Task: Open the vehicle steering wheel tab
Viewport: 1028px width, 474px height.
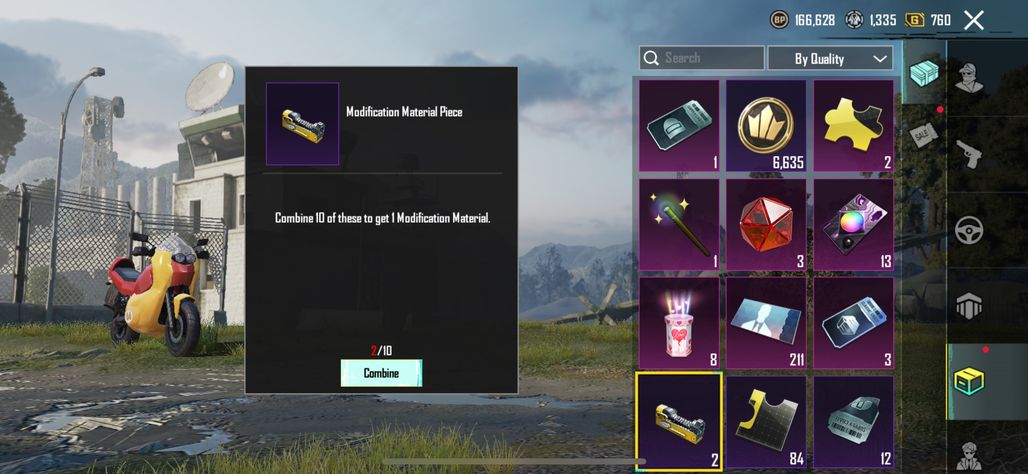Action: point(968,230)
